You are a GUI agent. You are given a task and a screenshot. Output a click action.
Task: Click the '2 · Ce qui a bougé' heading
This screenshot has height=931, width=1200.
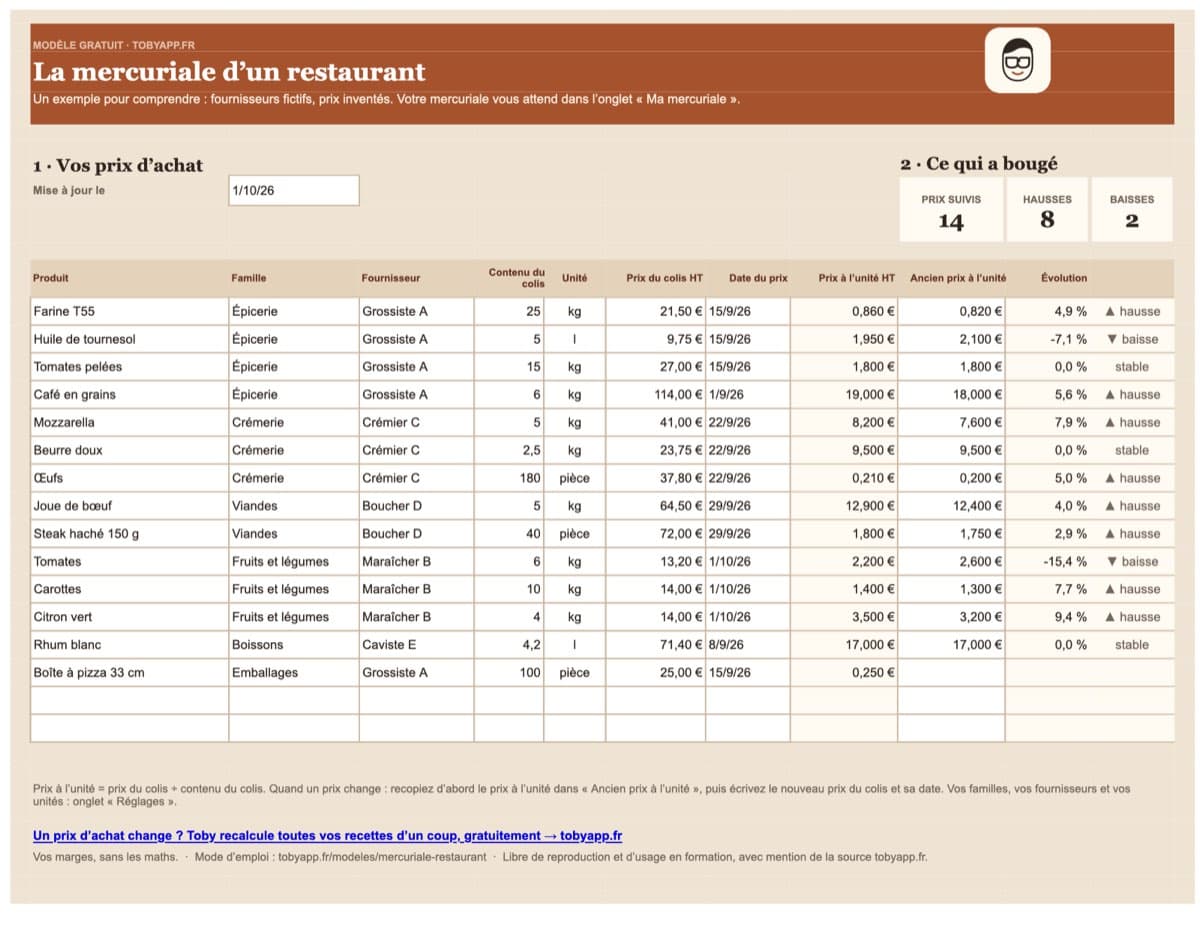point(979,164)
